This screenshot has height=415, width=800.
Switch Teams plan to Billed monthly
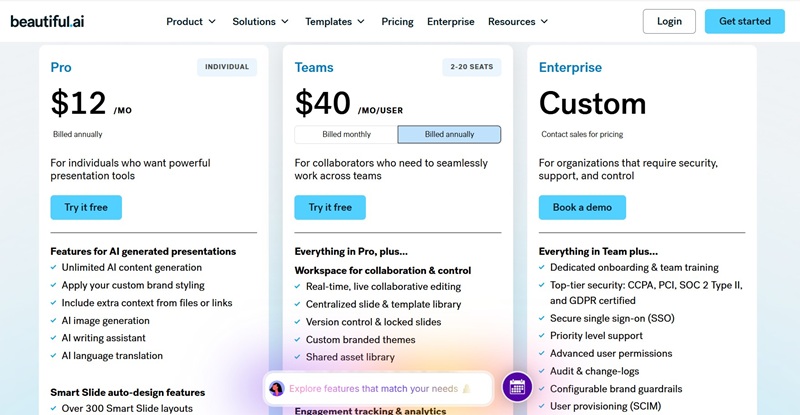click(346, 134)
